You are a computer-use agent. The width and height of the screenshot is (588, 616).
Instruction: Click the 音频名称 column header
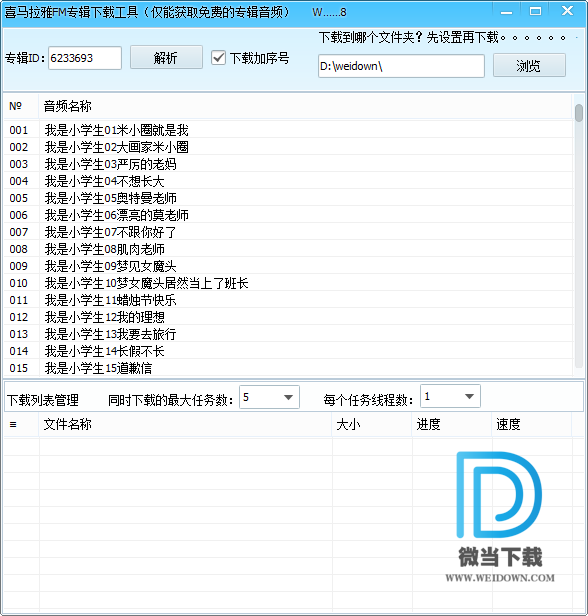(305, 106)
